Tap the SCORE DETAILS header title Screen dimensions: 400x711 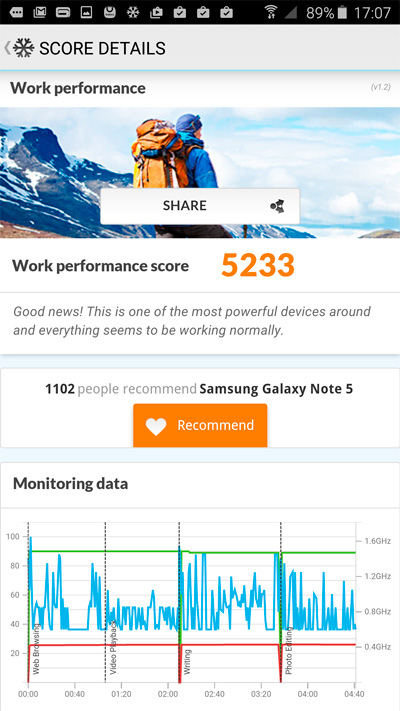click(102, 48)
